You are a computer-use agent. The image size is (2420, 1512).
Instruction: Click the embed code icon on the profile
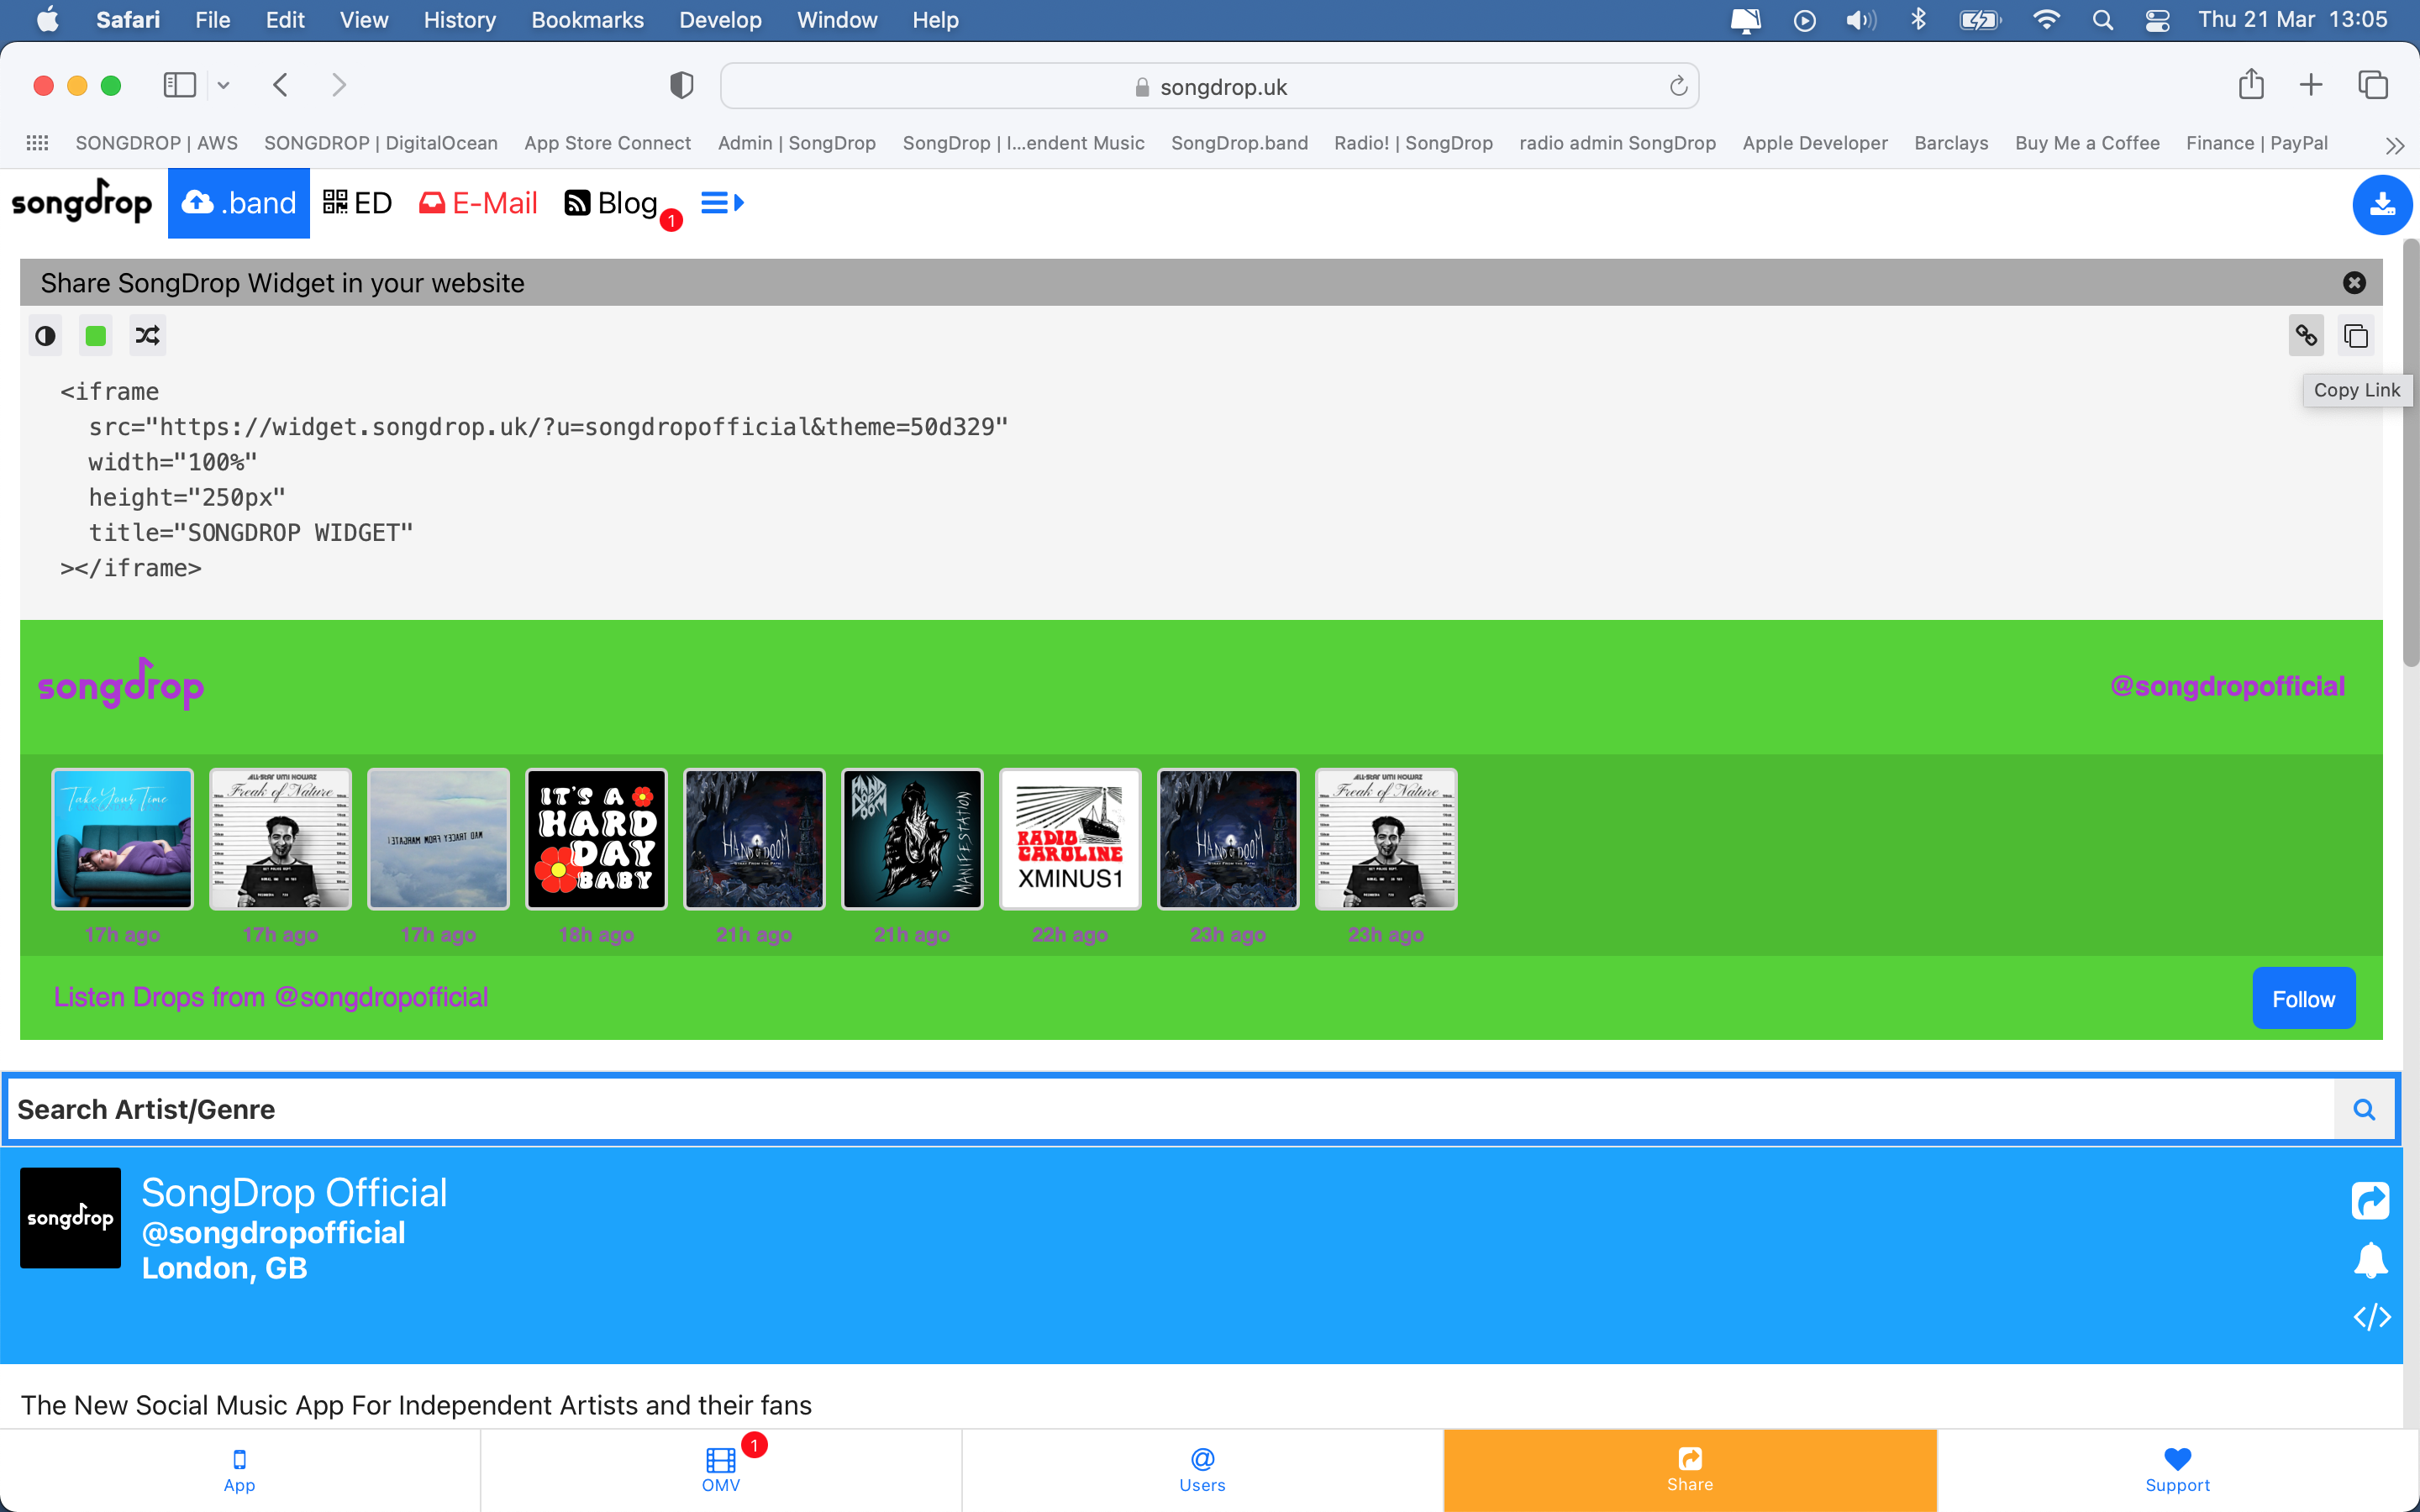pyautogui.click(x=2371, y=1317)
